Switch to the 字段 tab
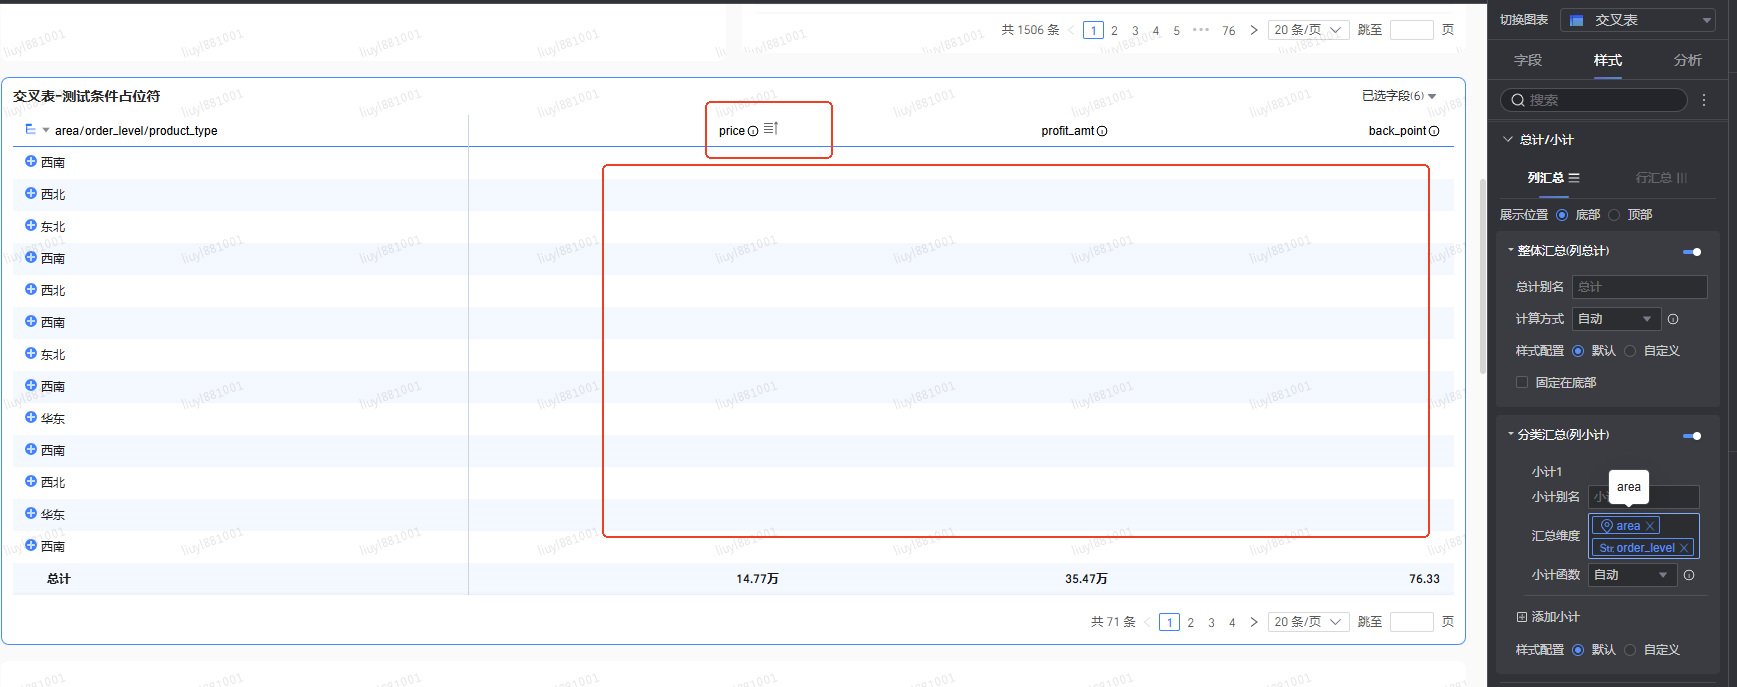This screenshot has width=1737, height=687. point(1527,61)
